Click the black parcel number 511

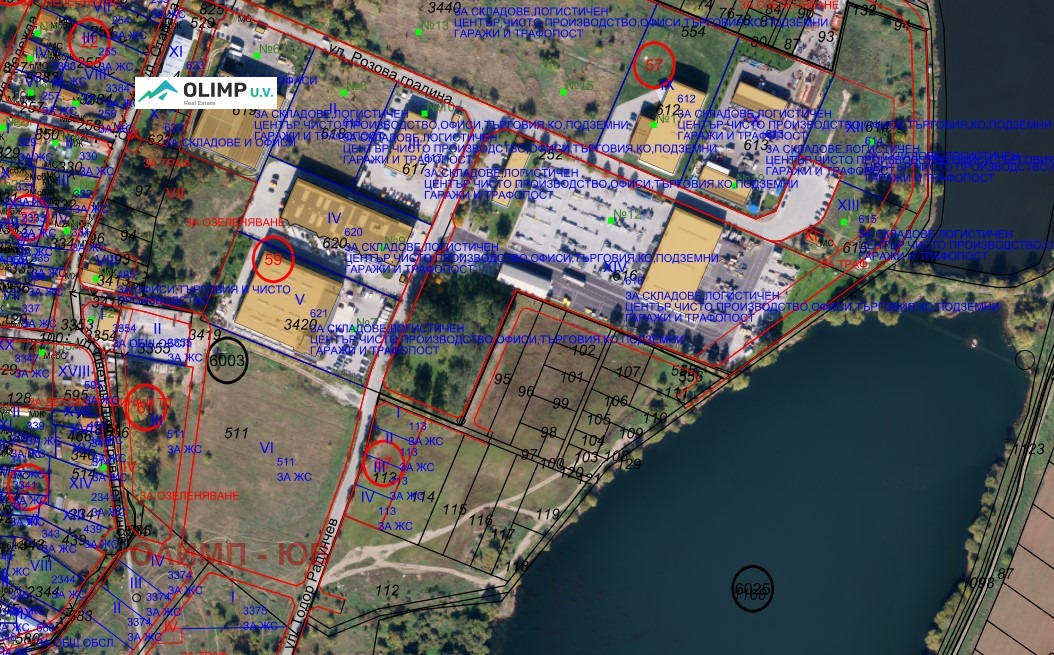coord(236,433)
